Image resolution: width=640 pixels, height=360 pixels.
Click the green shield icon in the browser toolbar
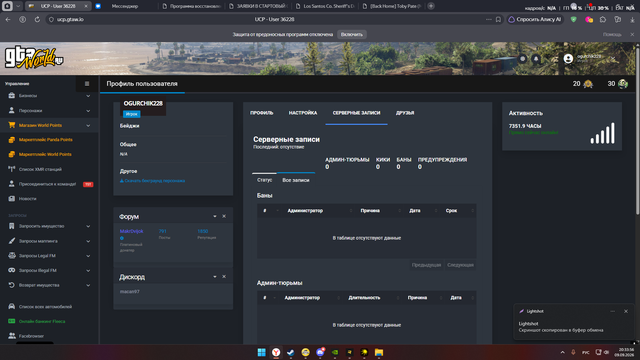point(573,19)
